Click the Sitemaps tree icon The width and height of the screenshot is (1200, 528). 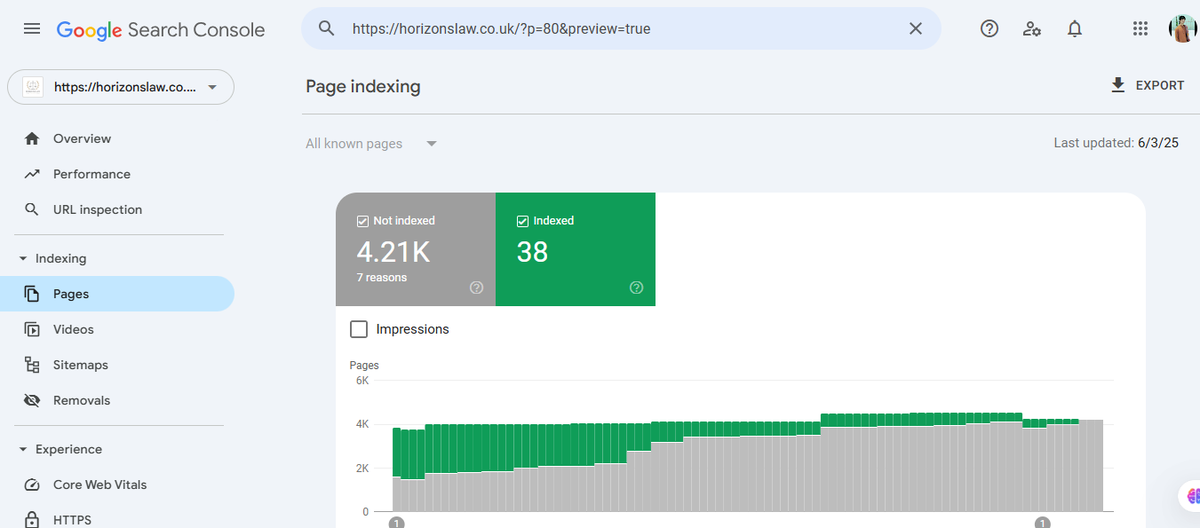point(32,365)
